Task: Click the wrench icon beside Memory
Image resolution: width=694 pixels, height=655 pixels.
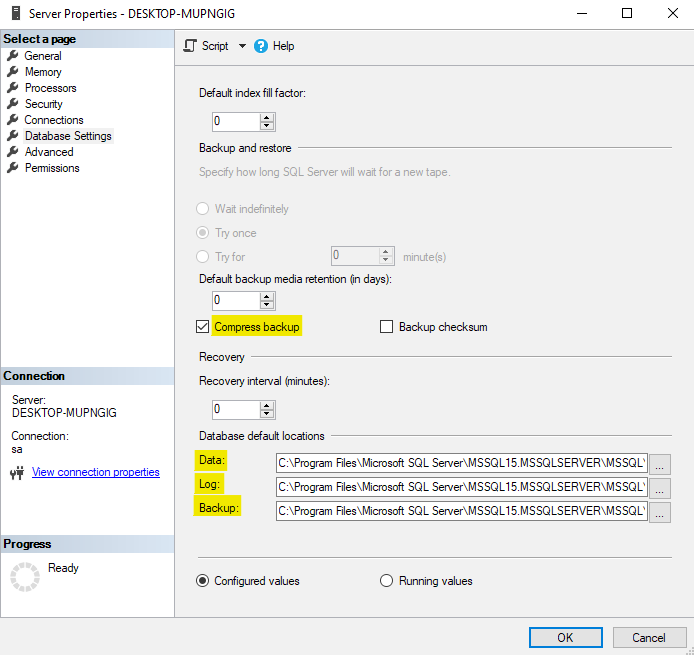Action: [x=13, y=72]
